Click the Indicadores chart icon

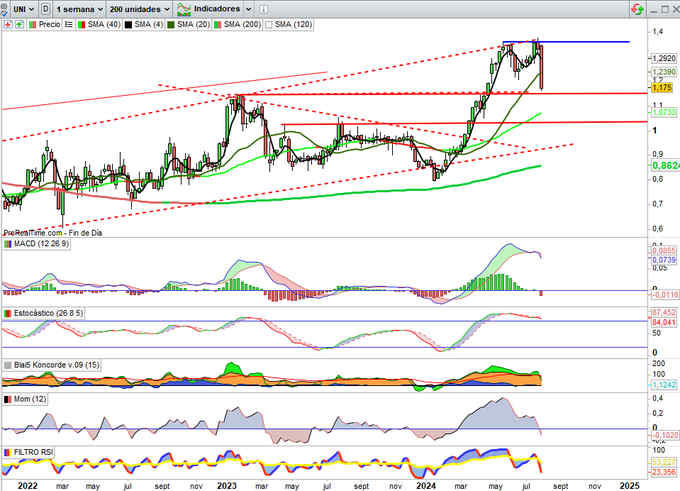point(184,9)
